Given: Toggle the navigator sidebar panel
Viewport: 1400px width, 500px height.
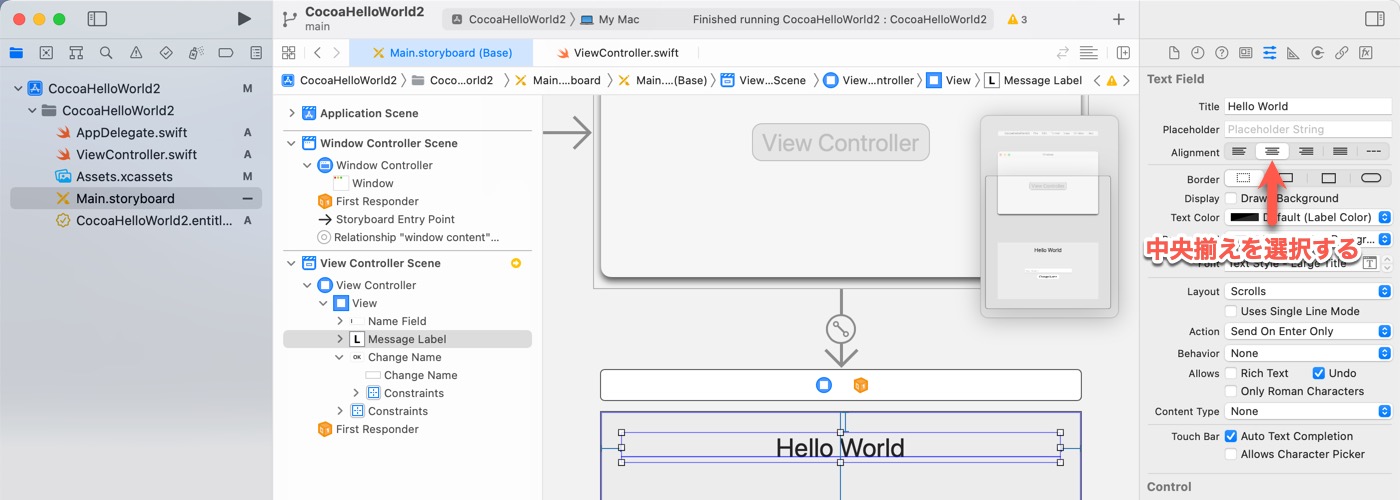Looking at the screenshot, I should (97, 19).
